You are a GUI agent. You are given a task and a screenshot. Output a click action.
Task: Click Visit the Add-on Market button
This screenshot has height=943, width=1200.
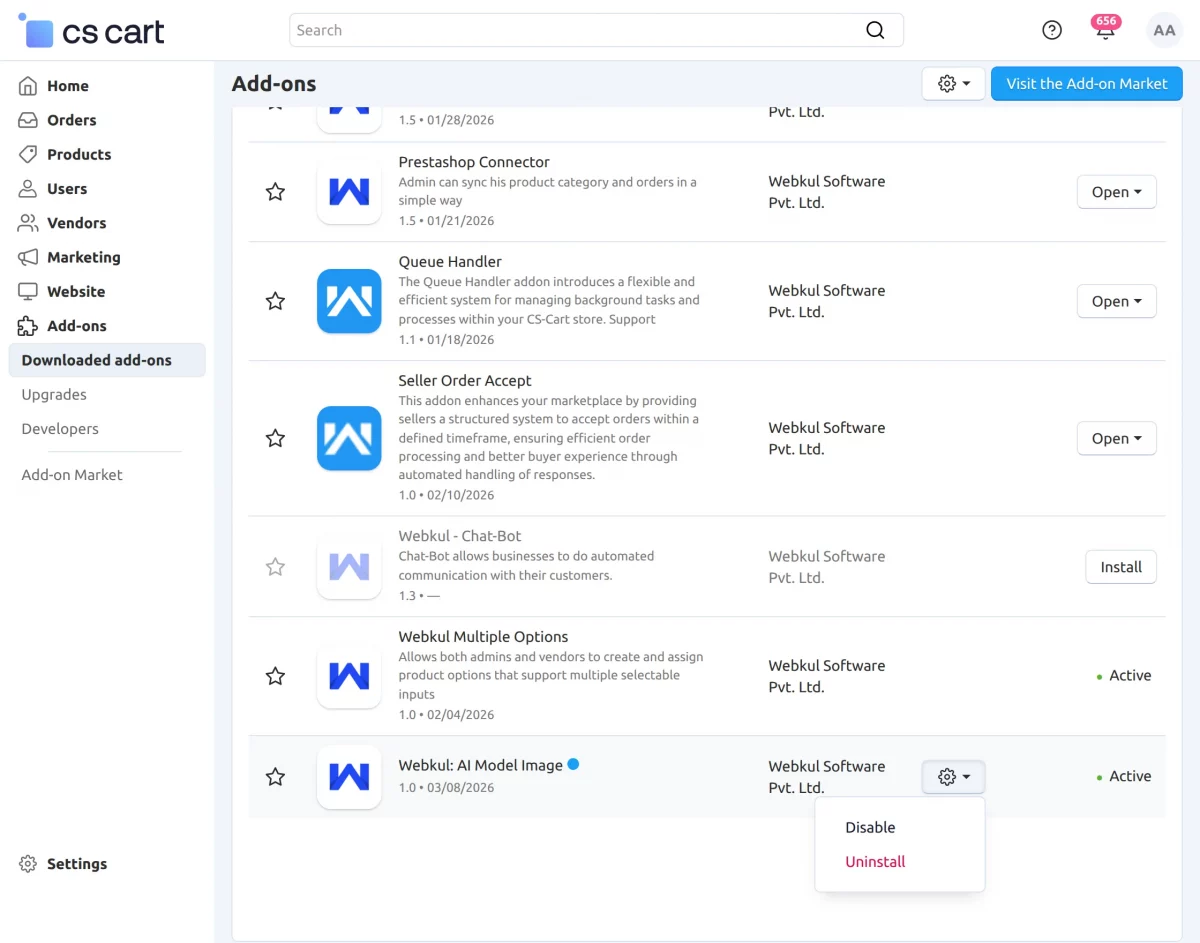pyautogui.click(x=1087, y=84)
